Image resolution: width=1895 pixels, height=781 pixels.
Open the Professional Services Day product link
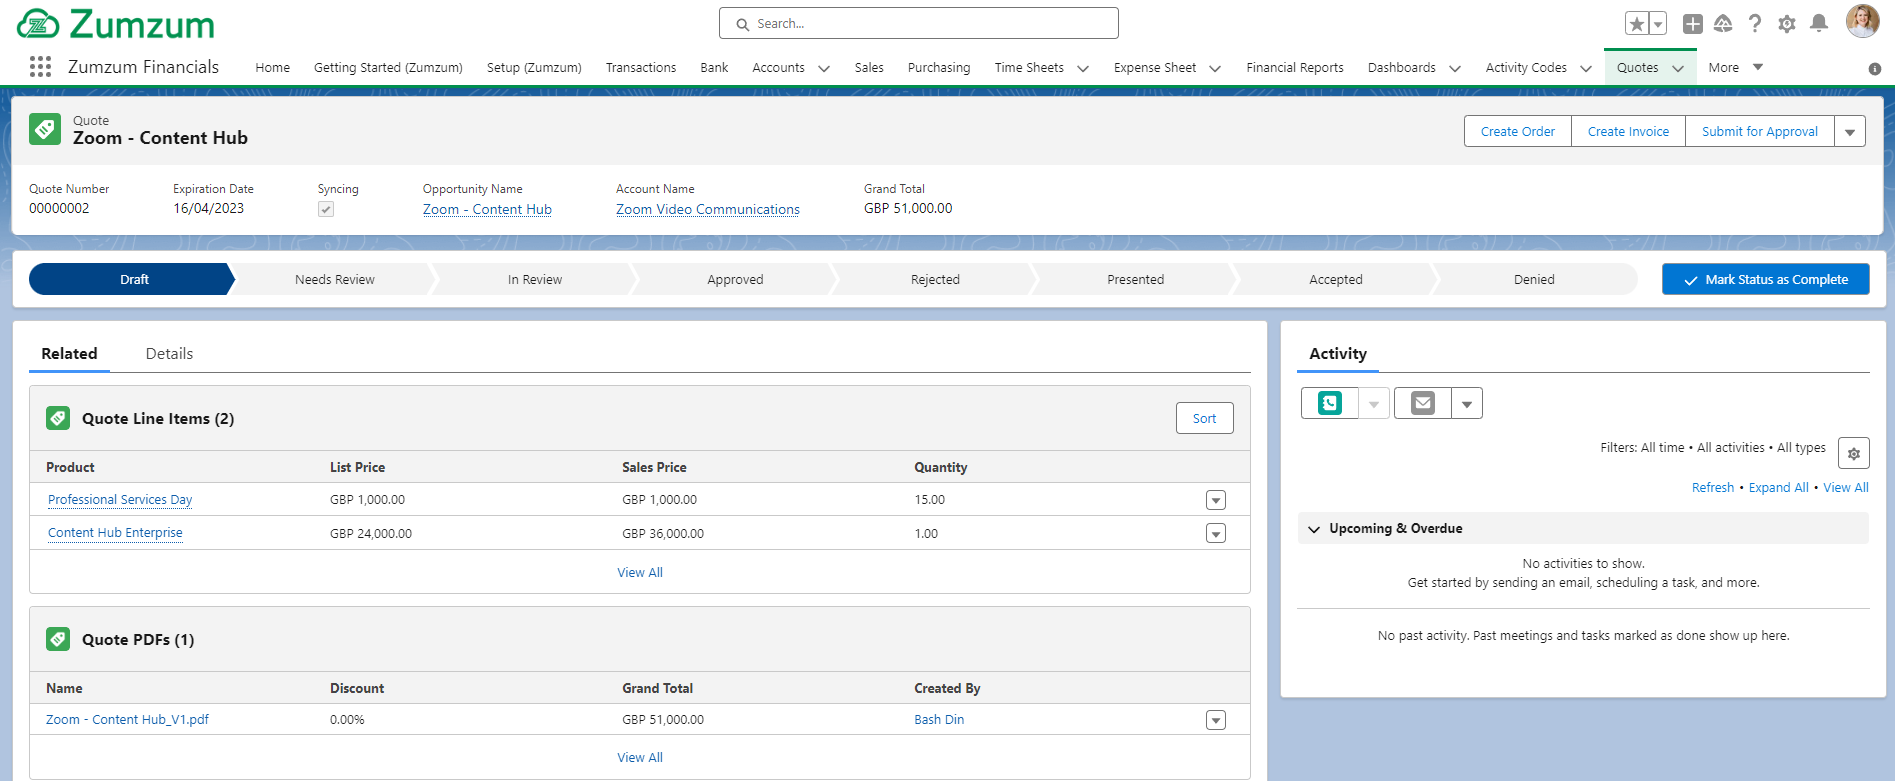tap(120, 500)
